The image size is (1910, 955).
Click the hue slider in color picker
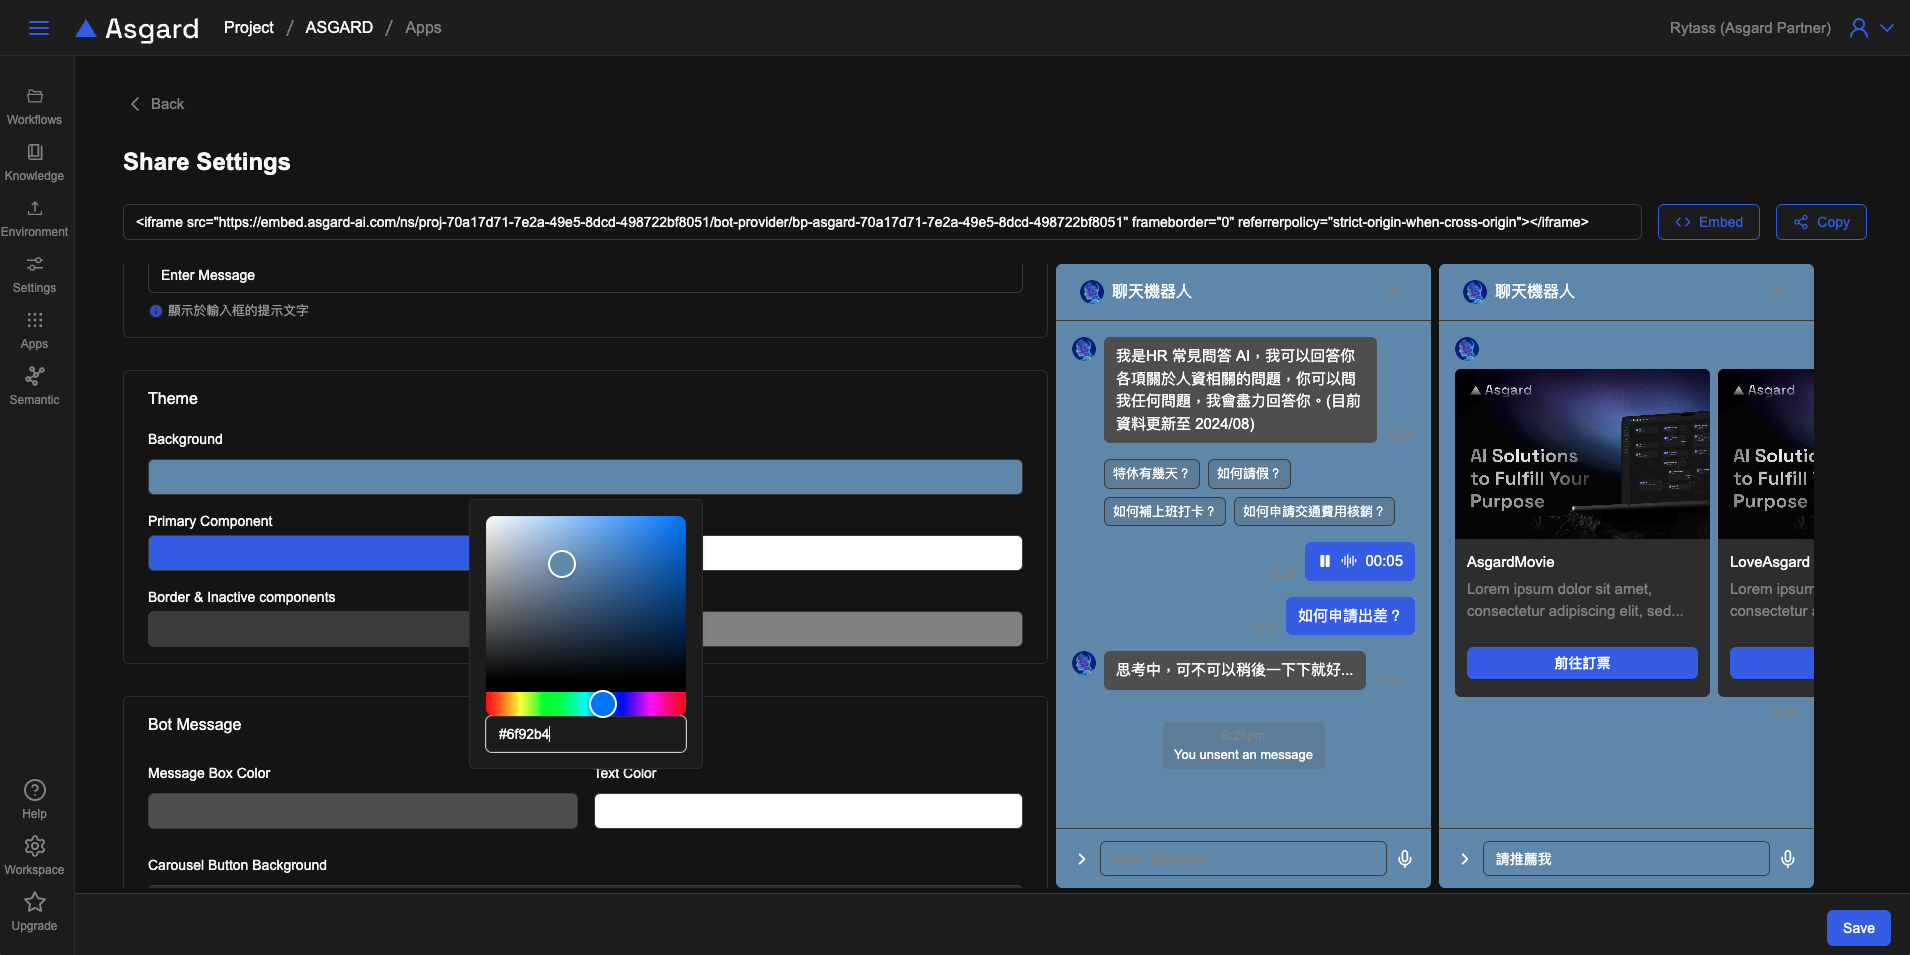[x=586, y=704]
